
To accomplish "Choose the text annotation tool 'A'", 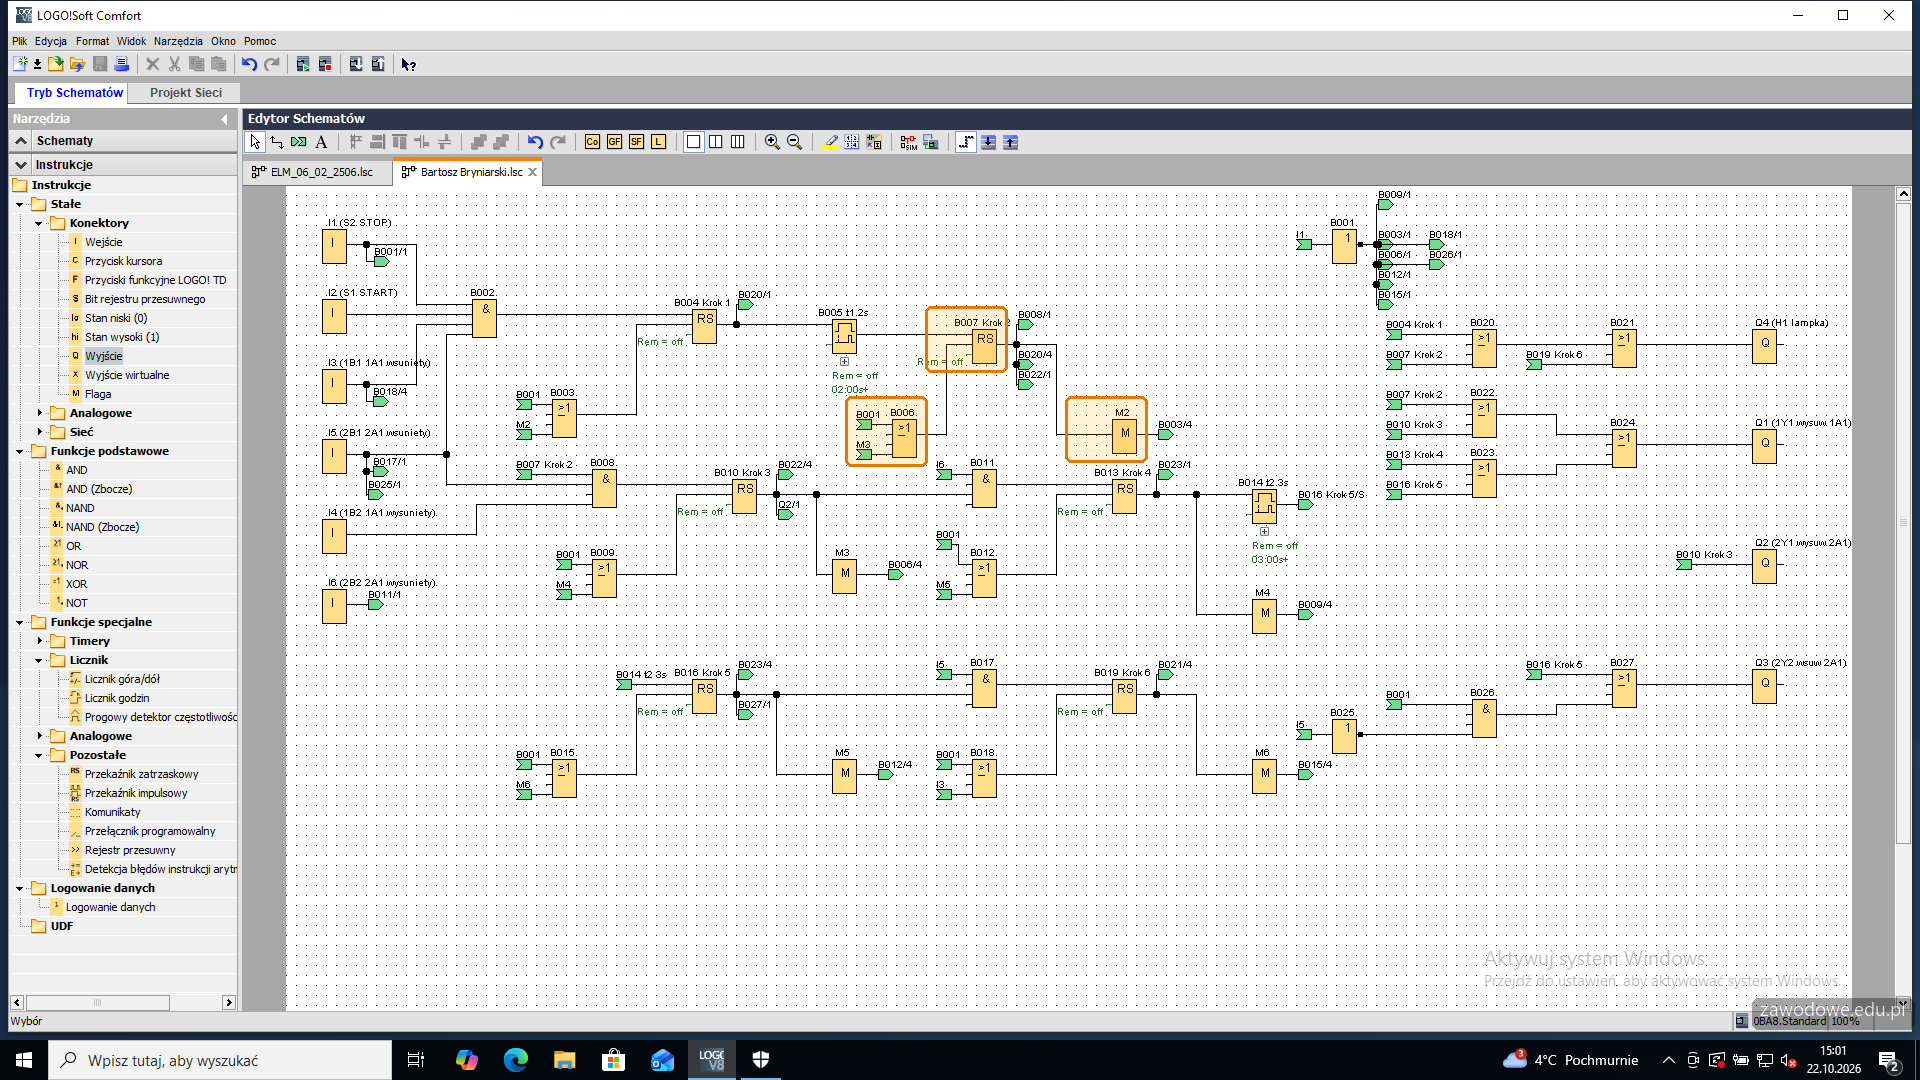I will click(321, 142).
